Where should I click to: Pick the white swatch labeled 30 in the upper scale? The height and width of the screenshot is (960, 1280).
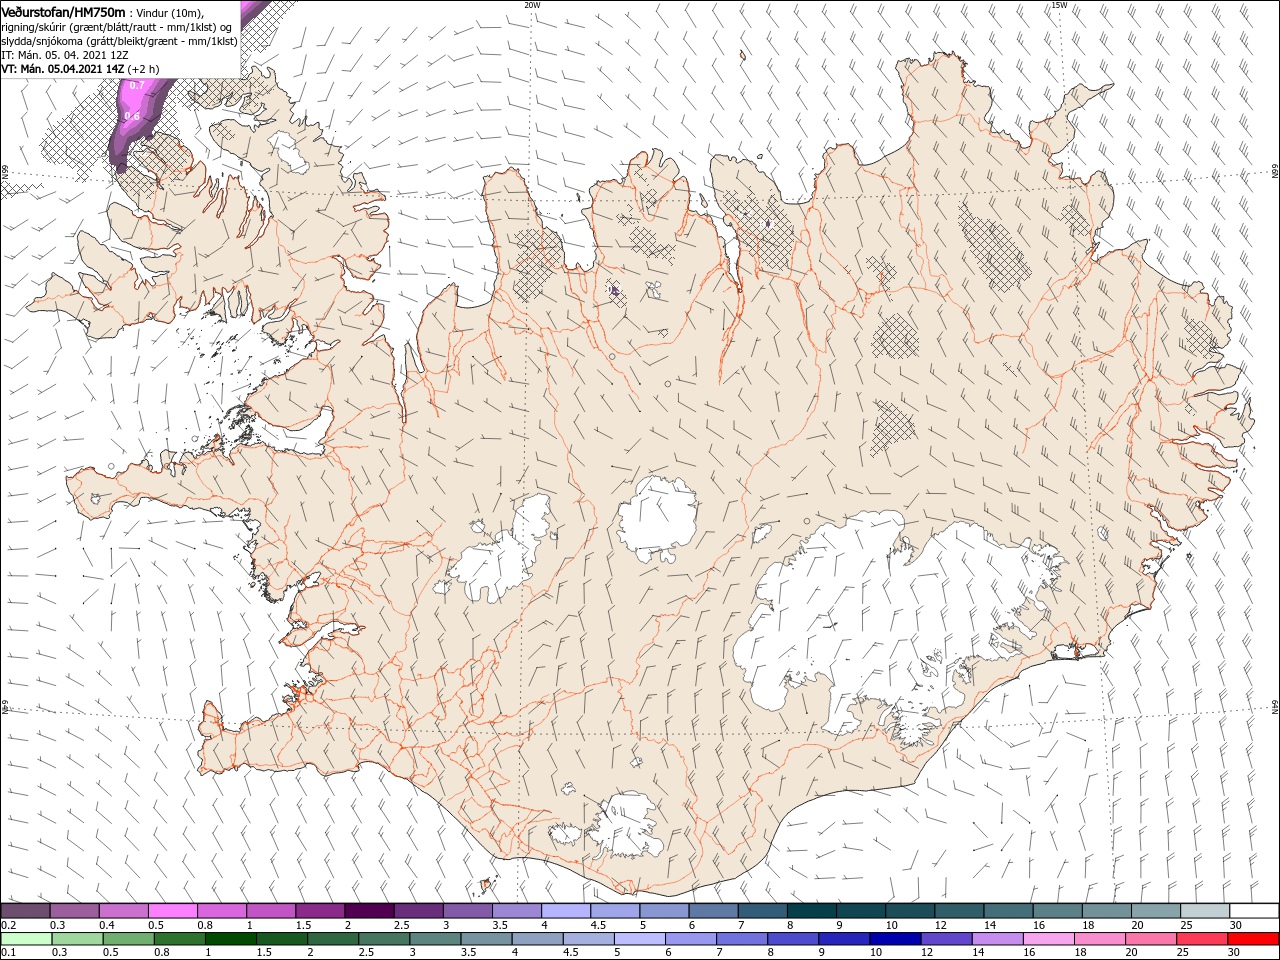coord(1254,911)
